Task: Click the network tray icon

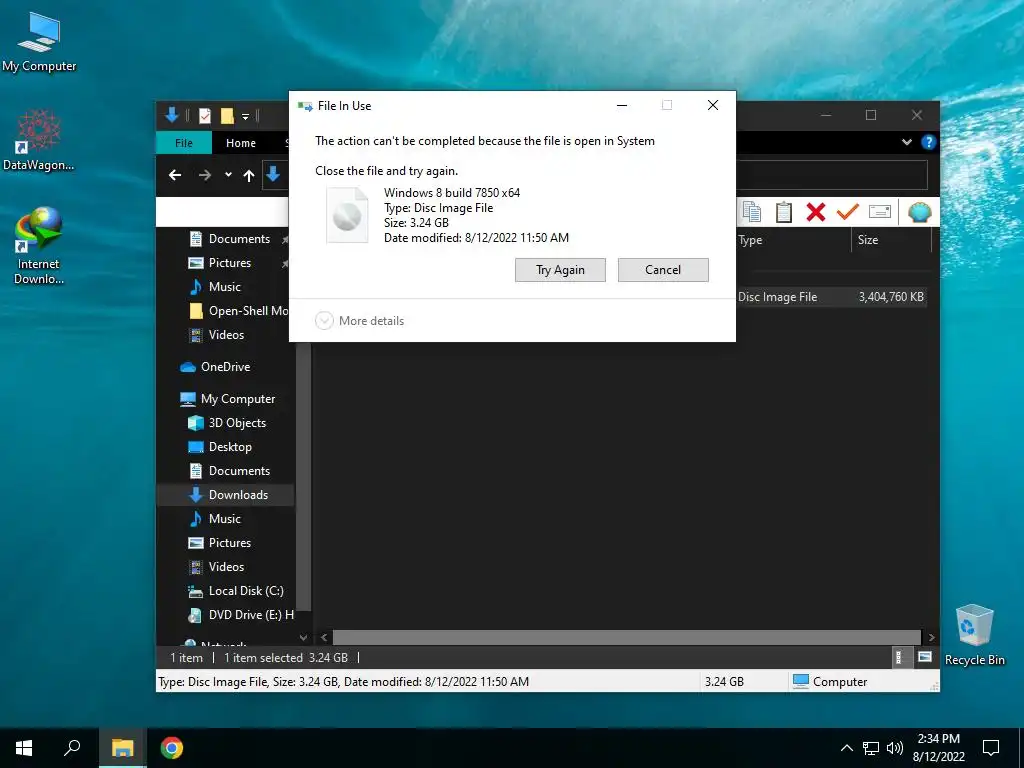Action: coord(871,748)
